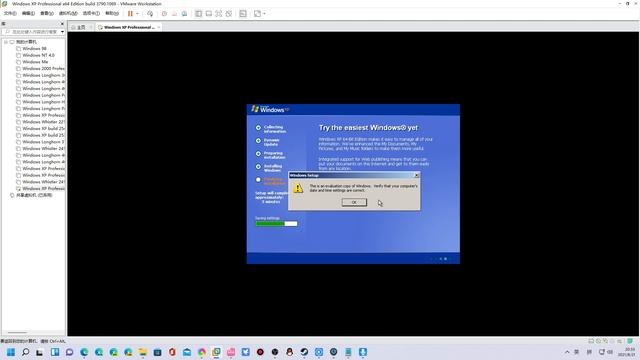
Task: Pause the running virtual machine
Action: 130,13
